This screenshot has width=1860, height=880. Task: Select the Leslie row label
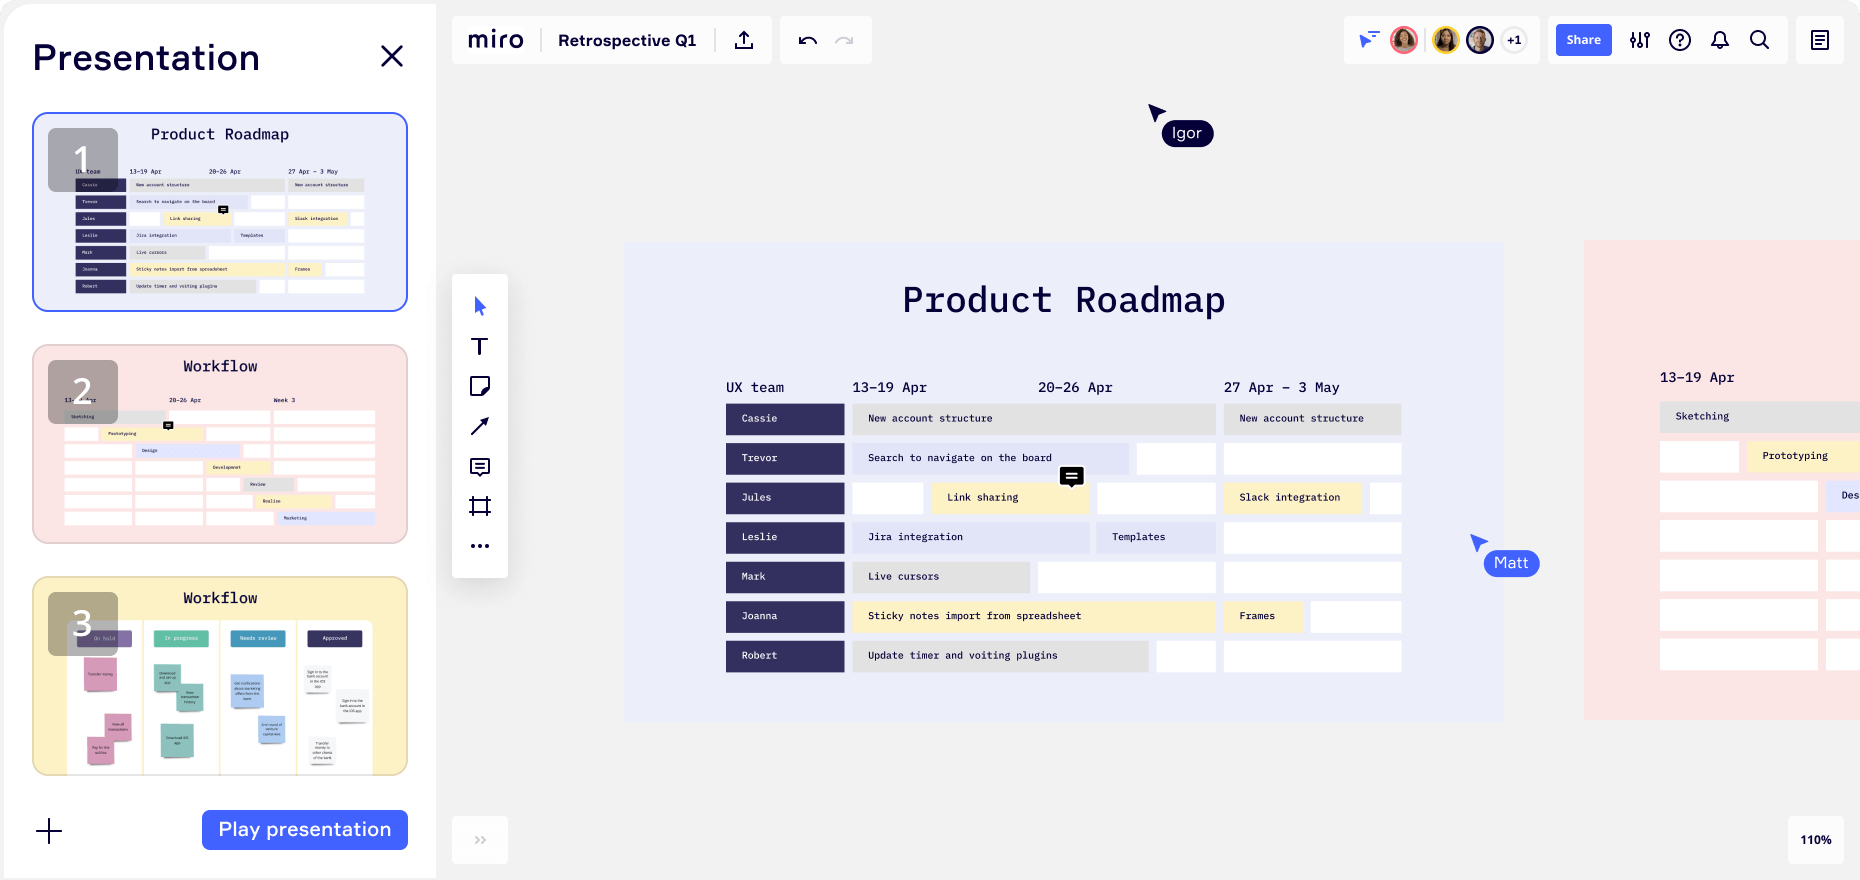click(x=785, y=537)
